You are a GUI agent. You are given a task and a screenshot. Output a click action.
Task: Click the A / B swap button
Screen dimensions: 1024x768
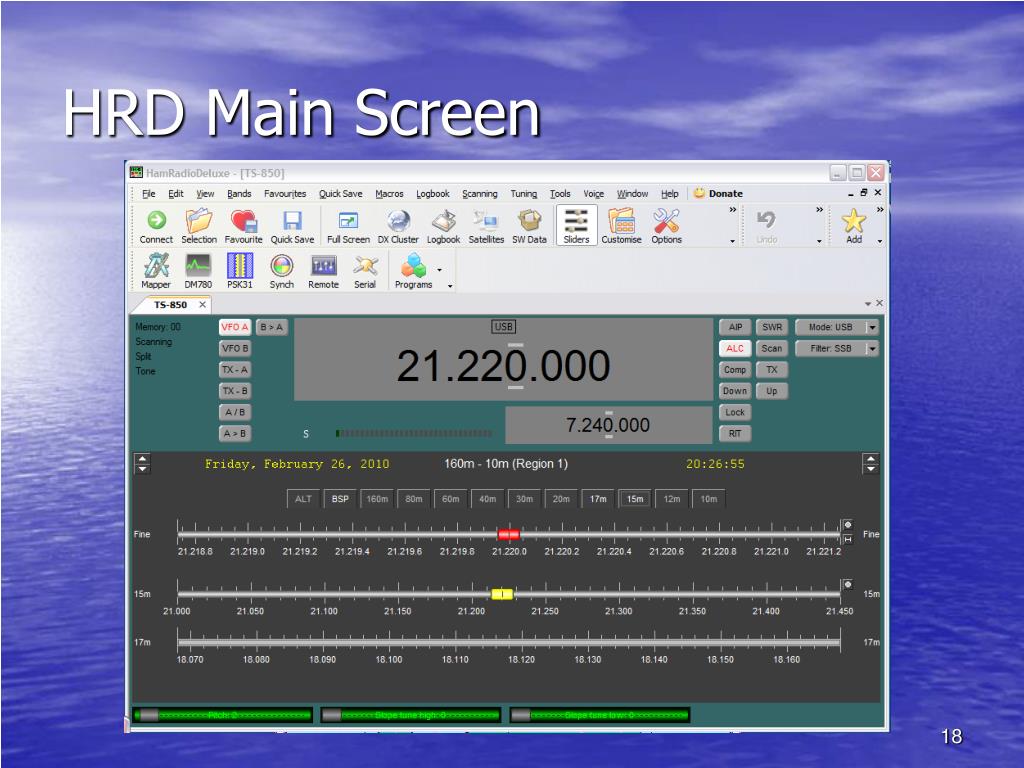pos(234,413)
